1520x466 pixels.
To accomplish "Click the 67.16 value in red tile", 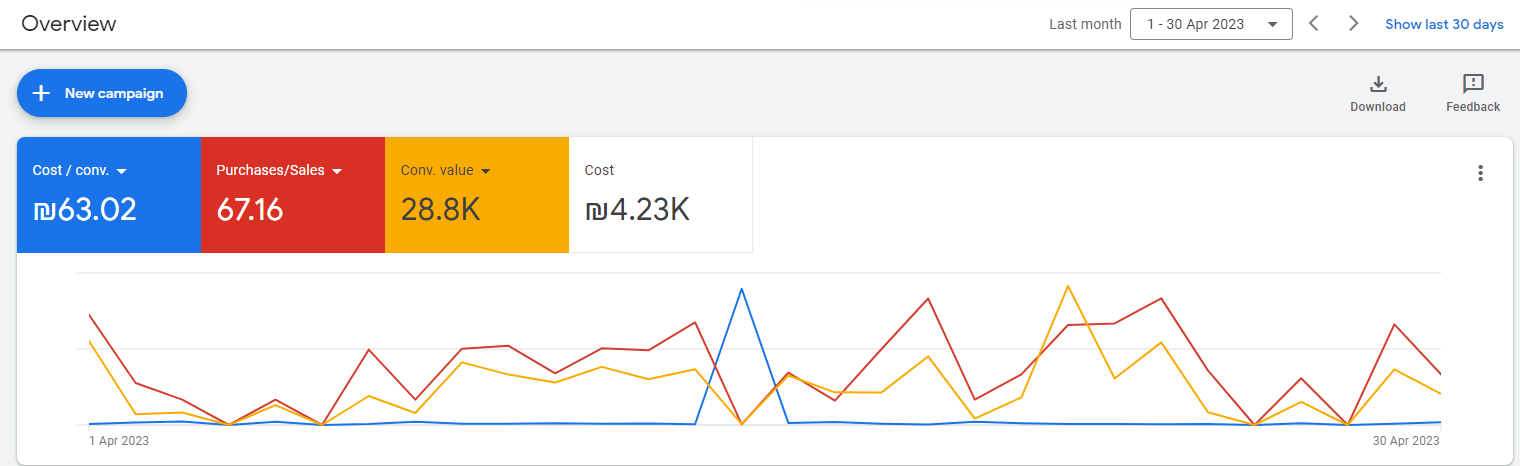I will tap(250, 210).
